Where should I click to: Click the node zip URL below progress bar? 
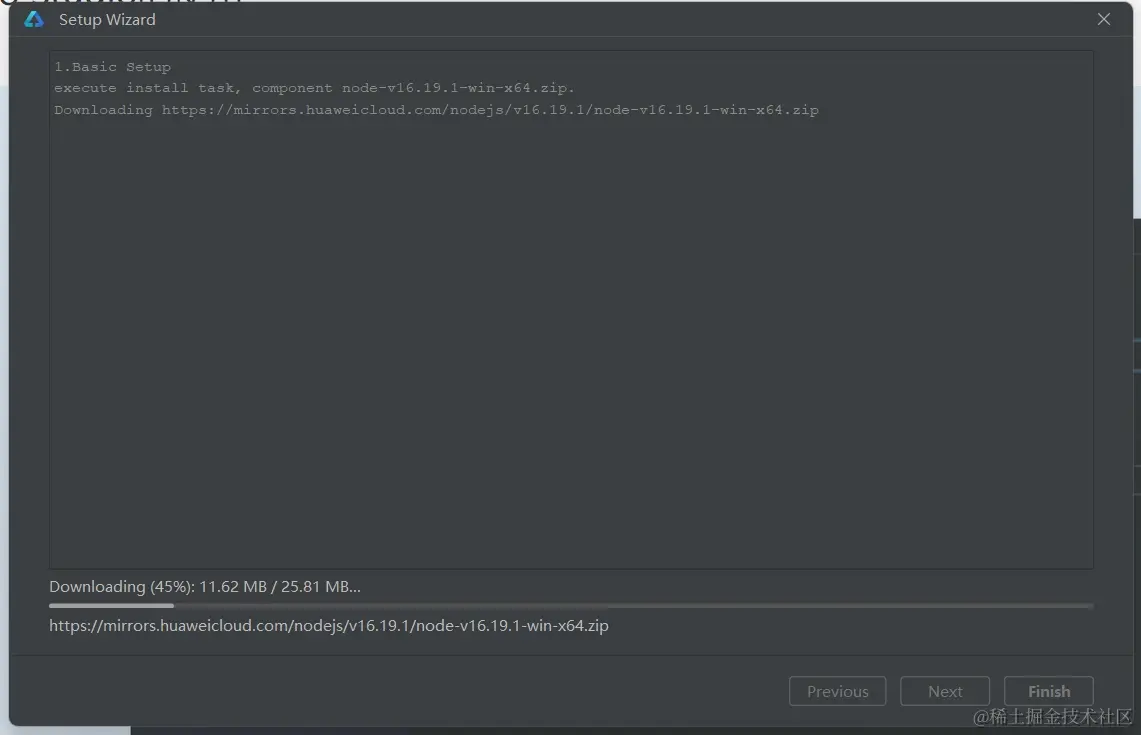(329, 626)
